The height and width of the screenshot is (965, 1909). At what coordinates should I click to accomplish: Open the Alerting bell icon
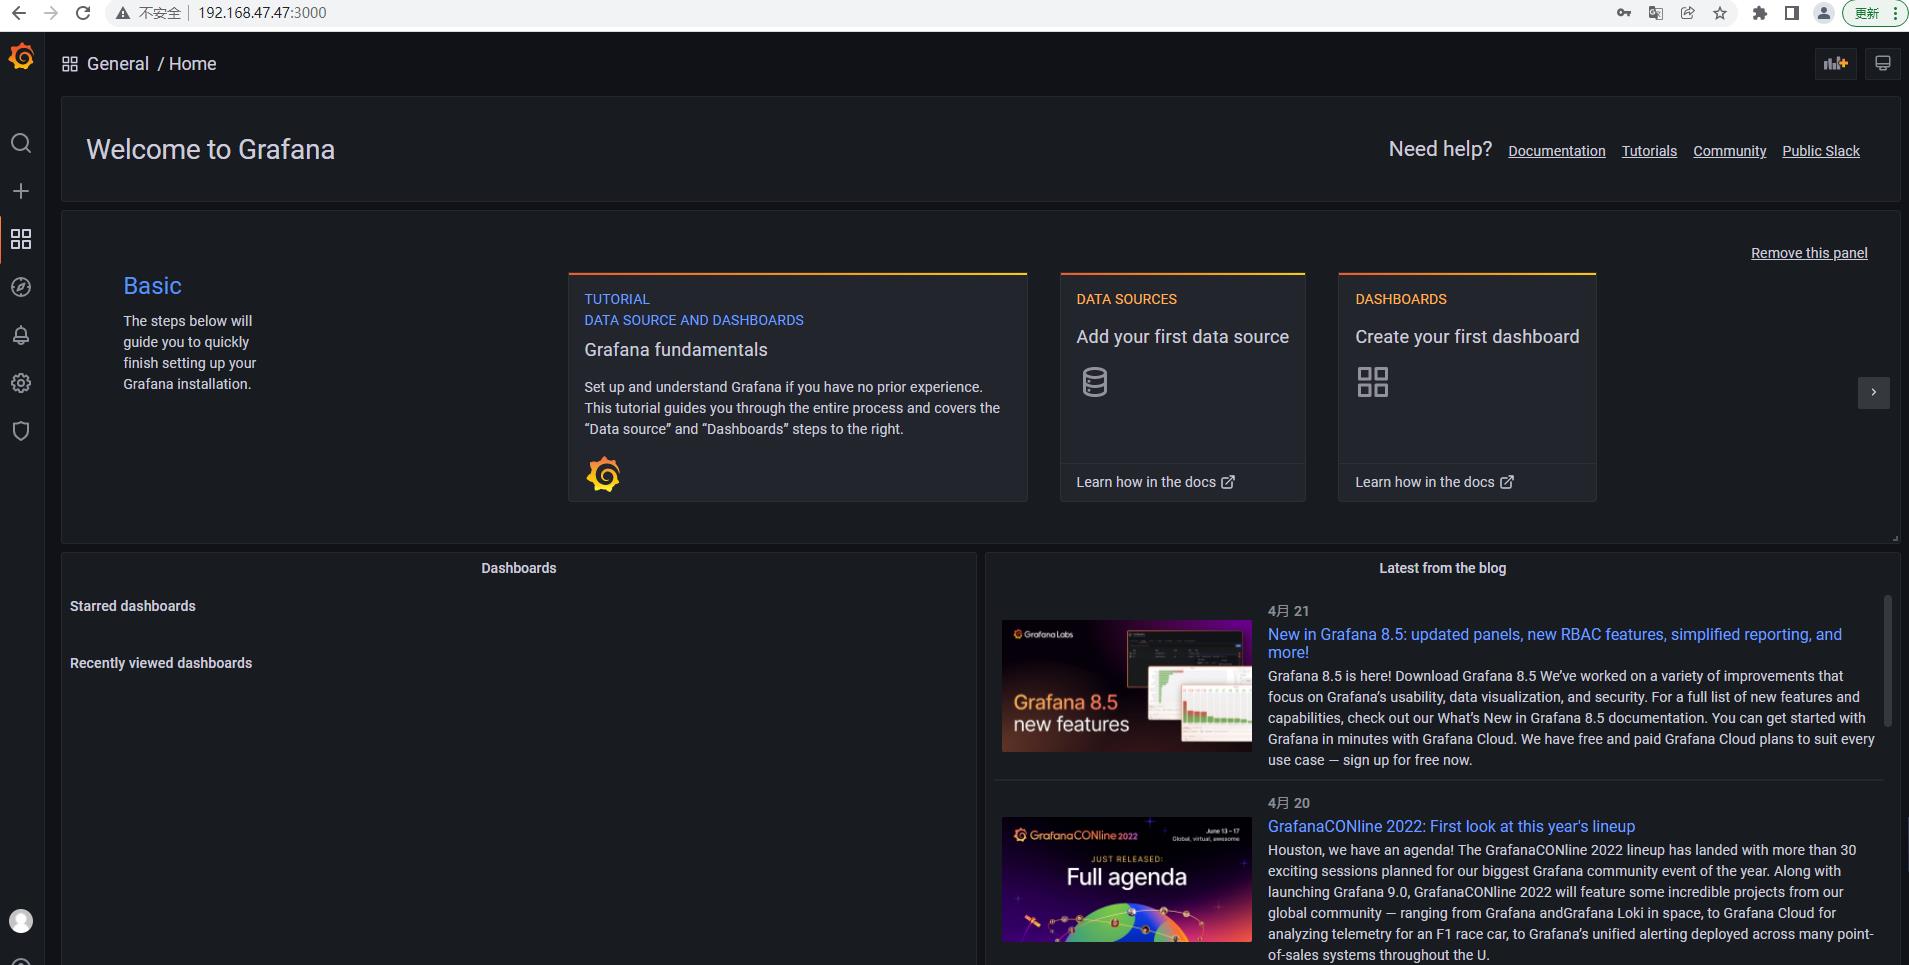(21, 335)
